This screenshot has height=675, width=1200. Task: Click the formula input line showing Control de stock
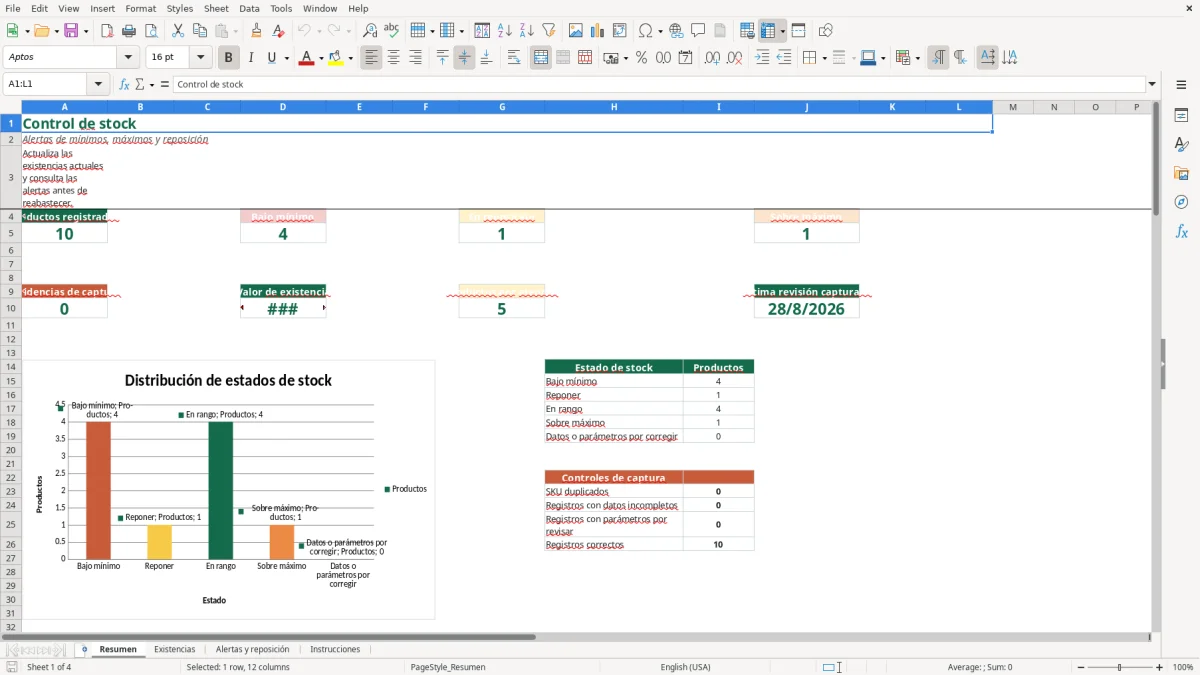pos(659,84)
